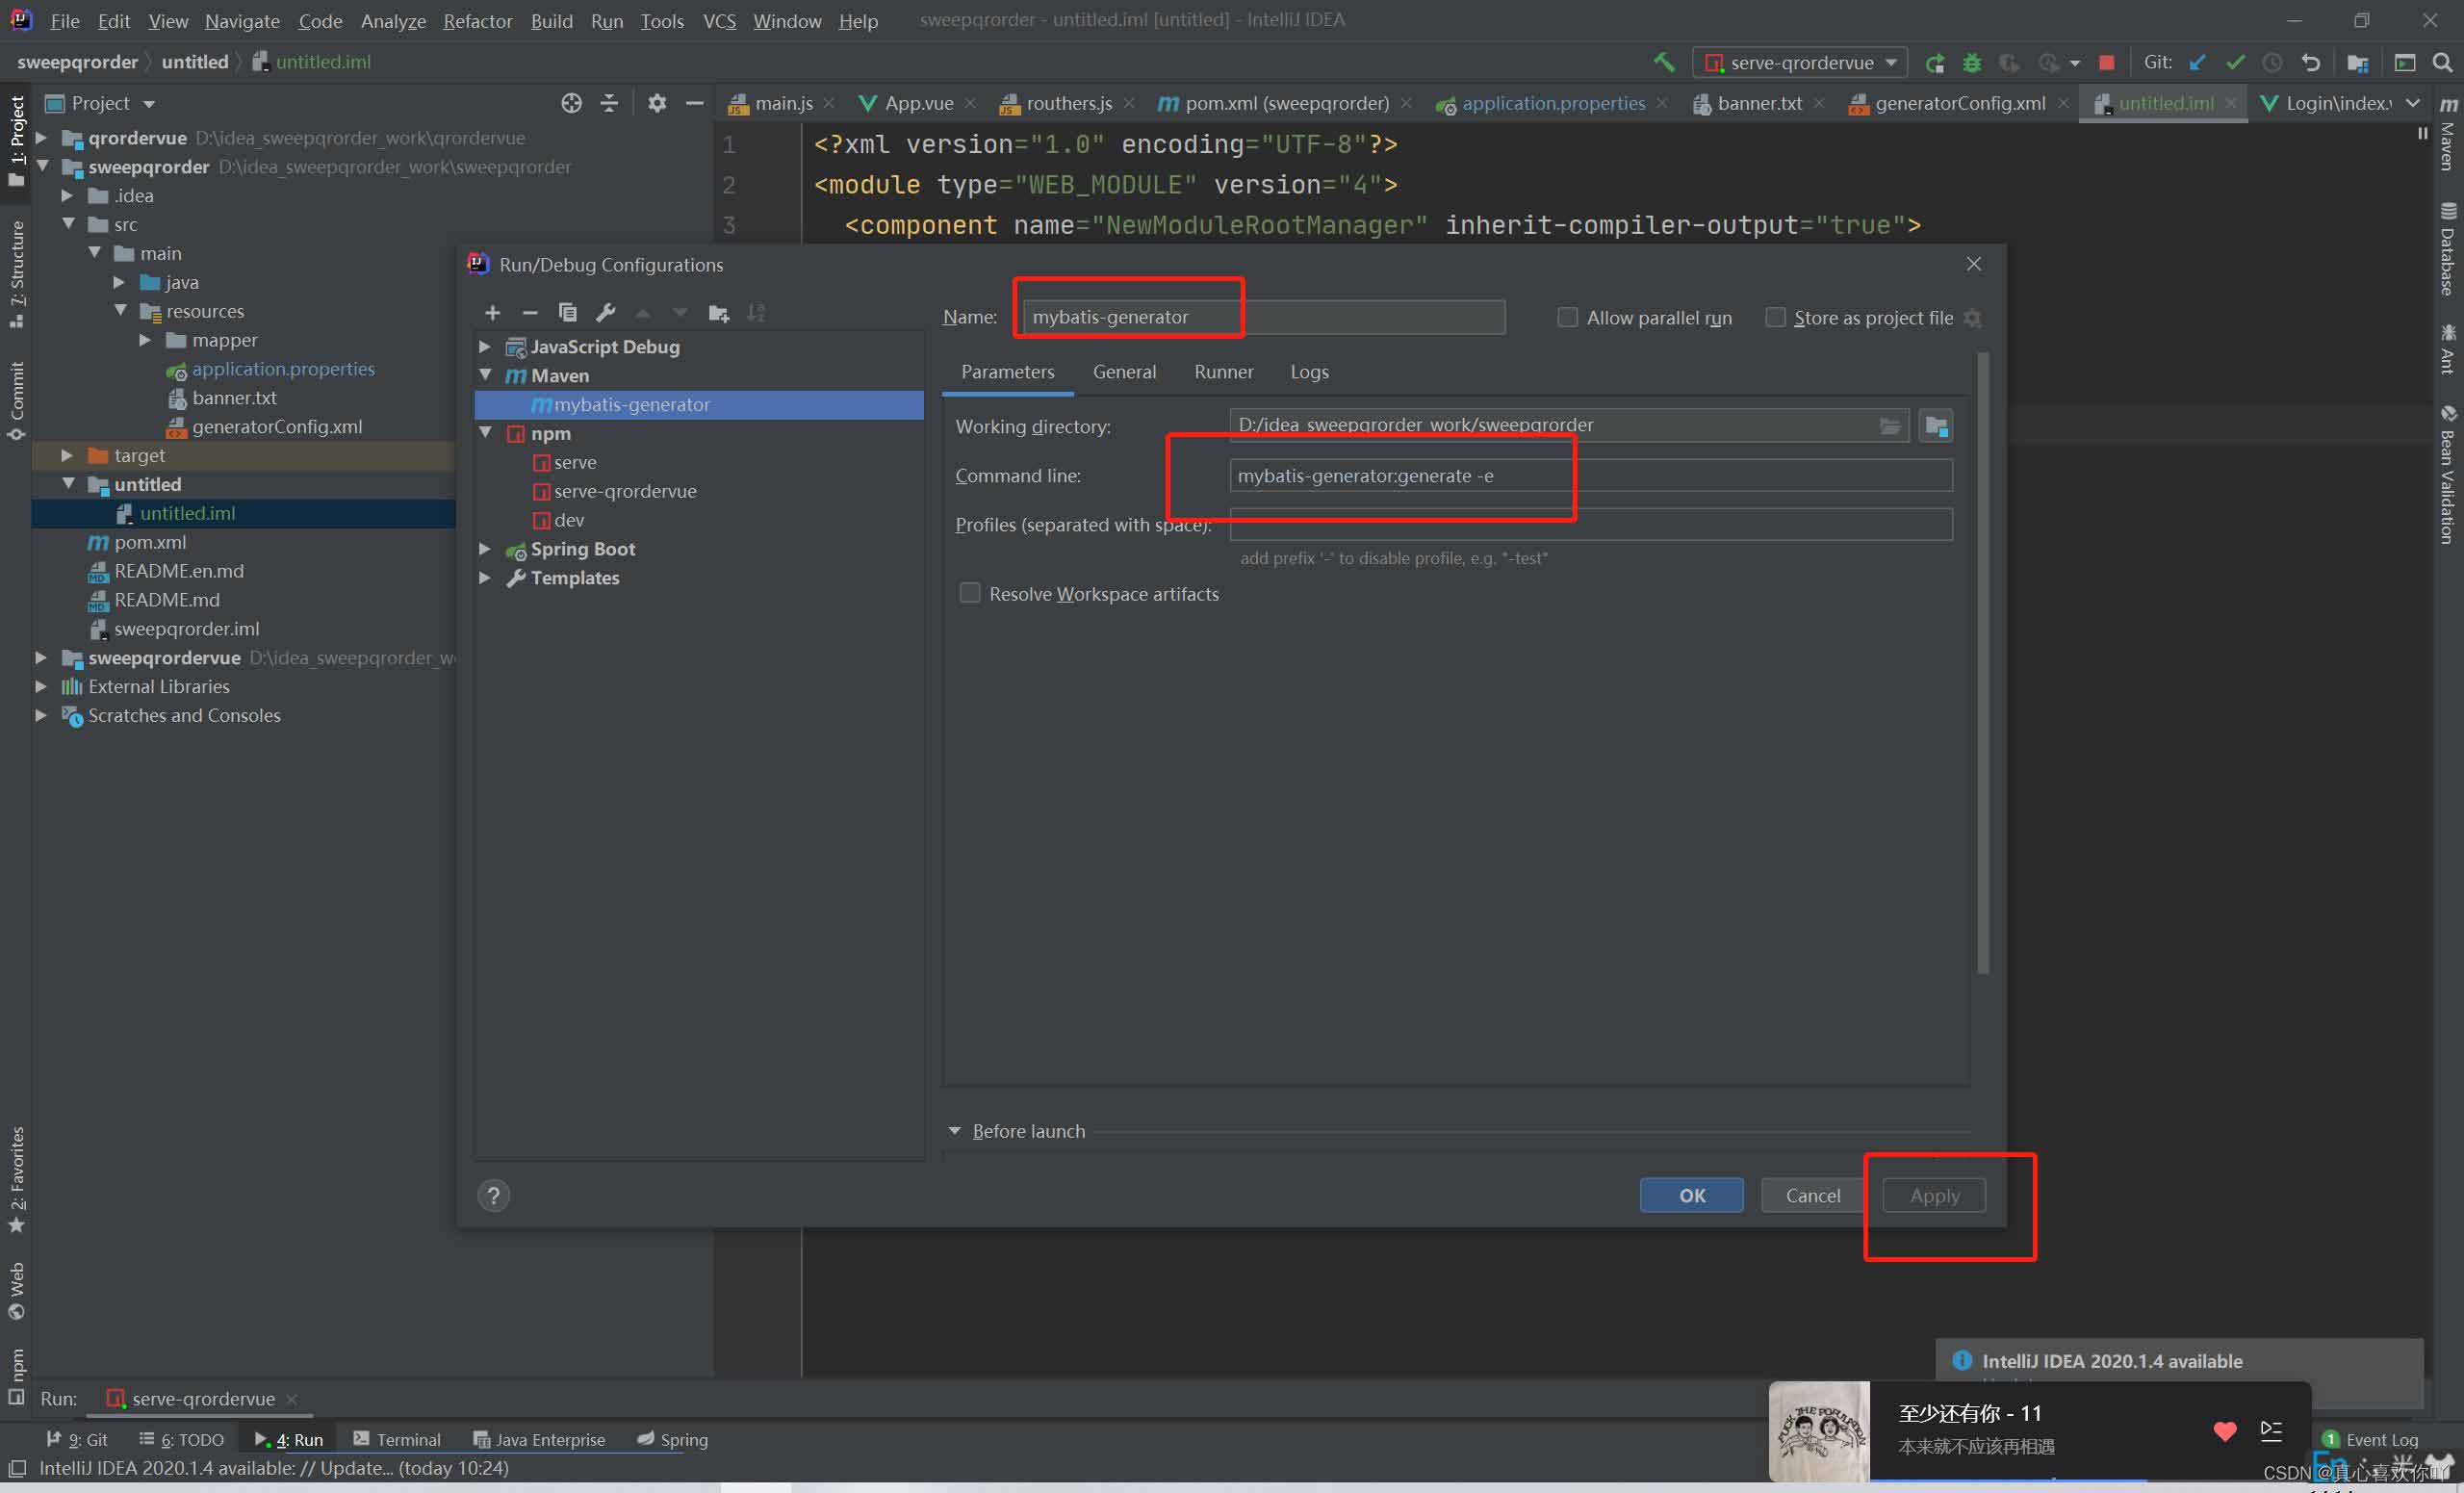The width and height of the screenshot is (2464, 1493).
Task: Update project with Git blue arrow
Action: click(x=2197, y=62)
